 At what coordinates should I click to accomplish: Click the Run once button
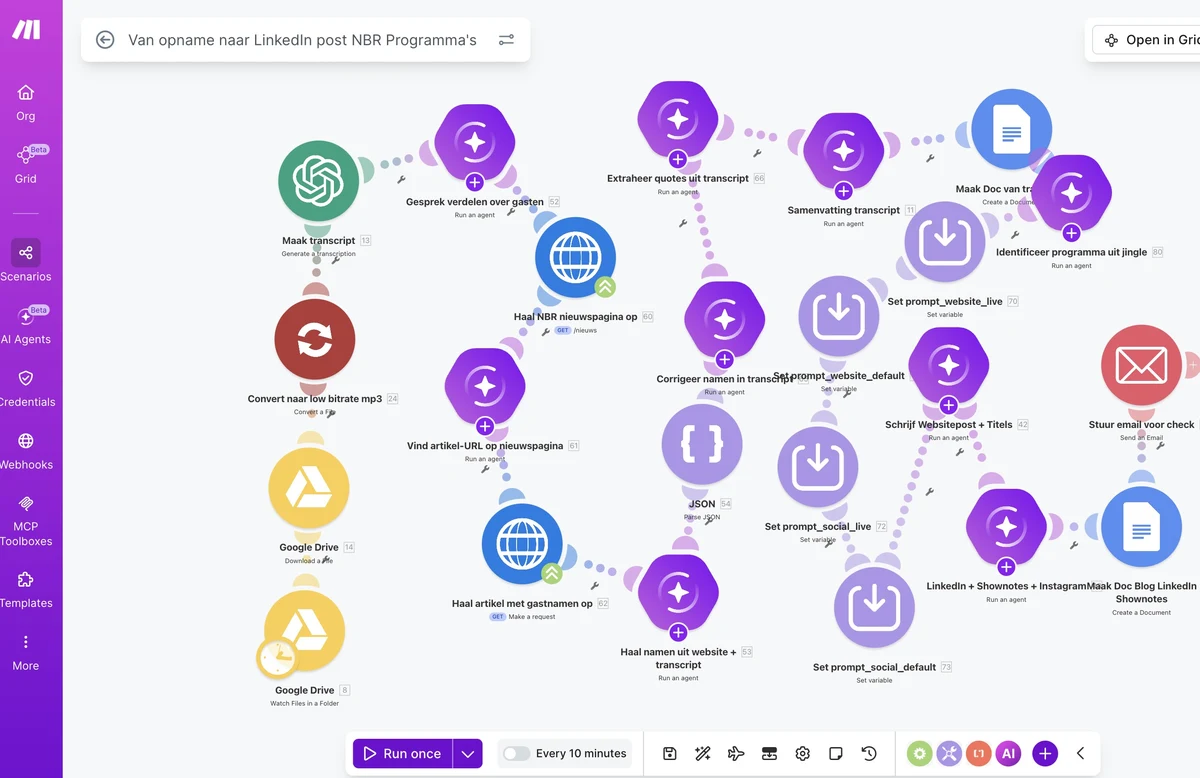click(402, 754)
